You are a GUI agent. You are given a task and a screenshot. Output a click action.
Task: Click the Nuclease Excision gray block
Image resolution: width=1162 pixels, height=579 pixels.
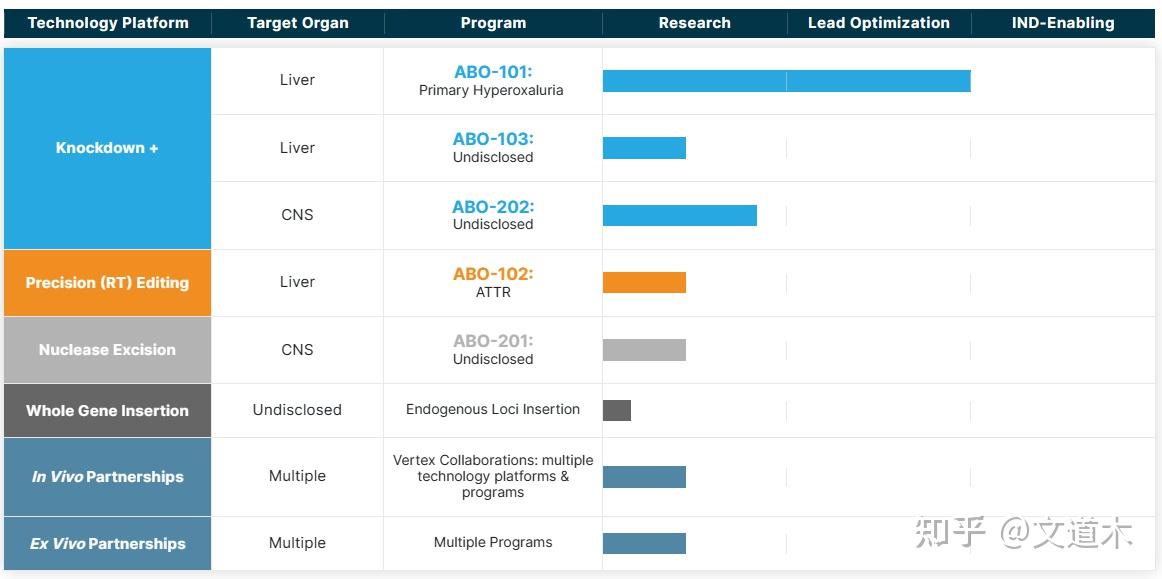pyautogui.click(x=107, y=350)
